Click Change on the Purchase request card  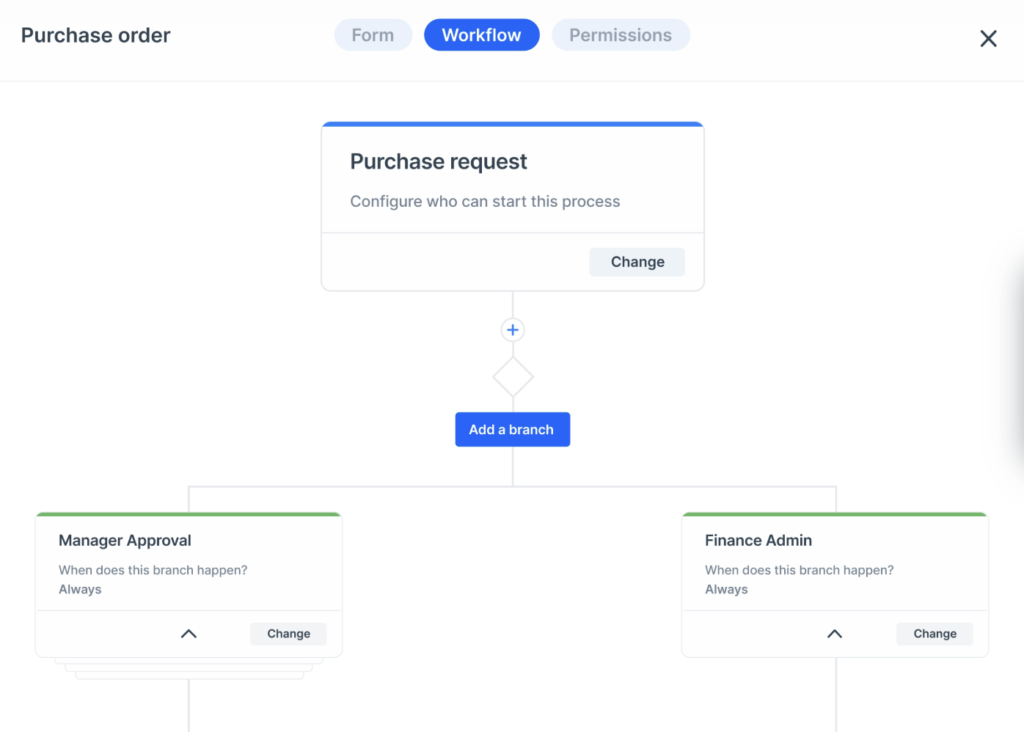pyautogui.click(x=637, y=261)
